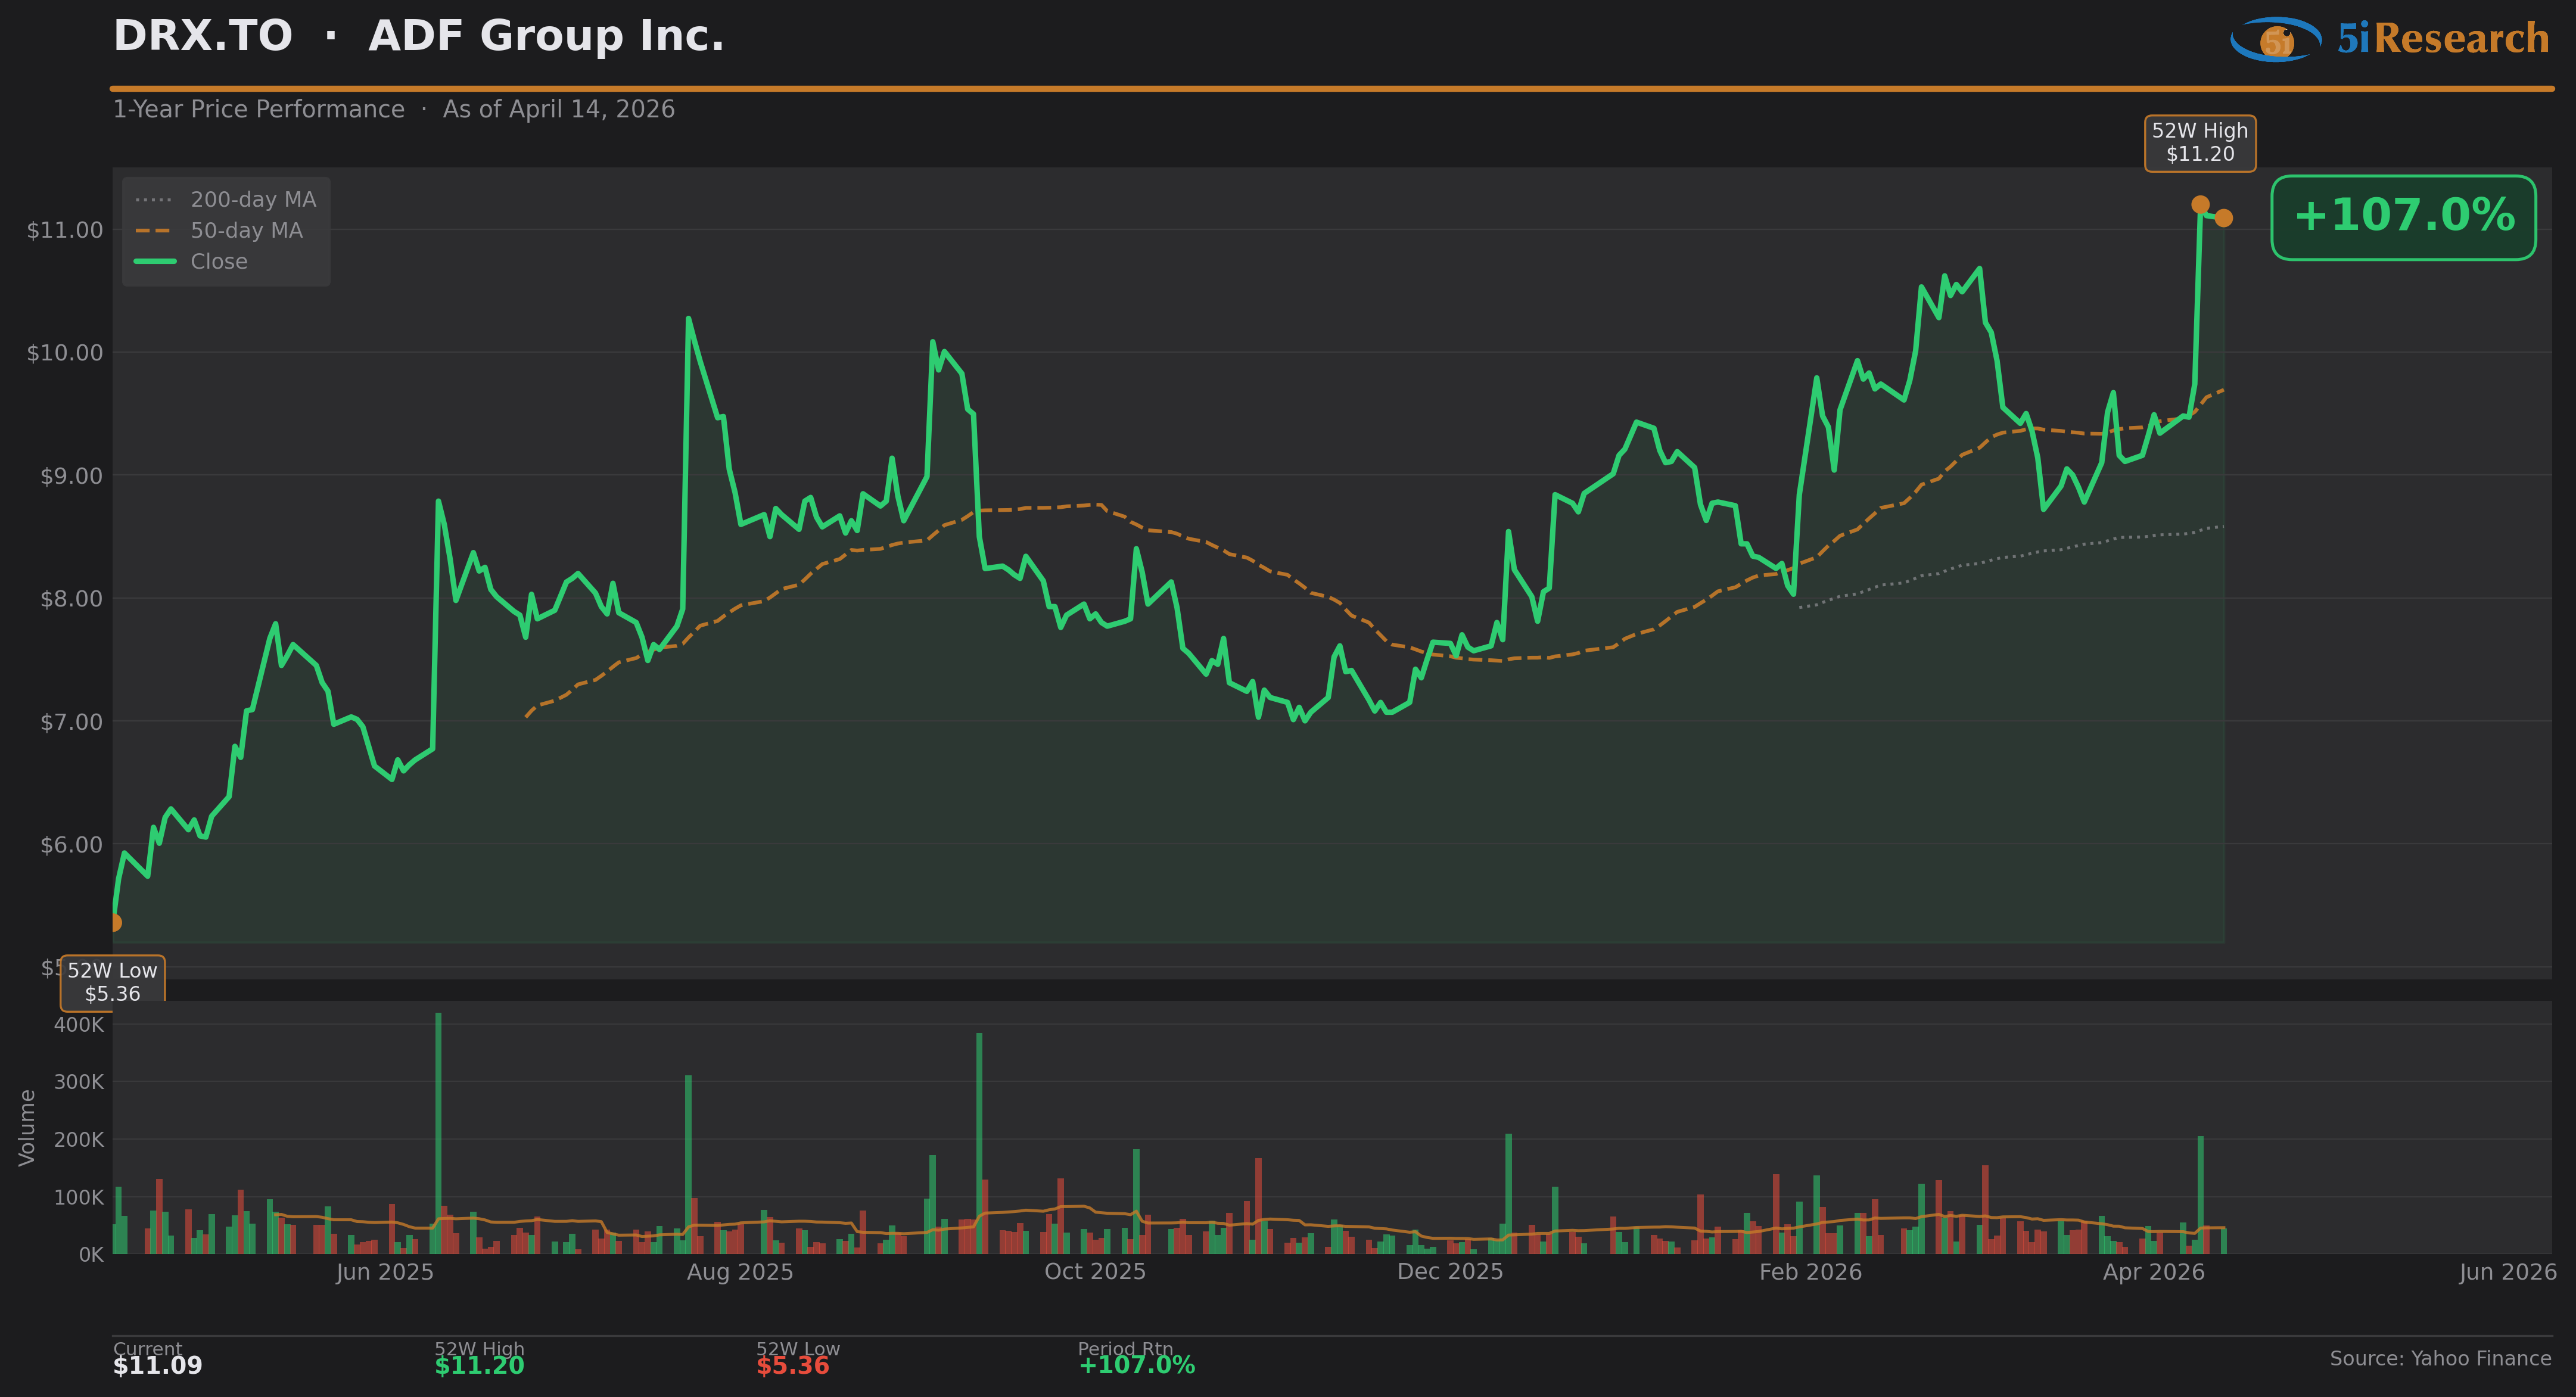Click the Current $11.09 footer value

point(157,1365)
